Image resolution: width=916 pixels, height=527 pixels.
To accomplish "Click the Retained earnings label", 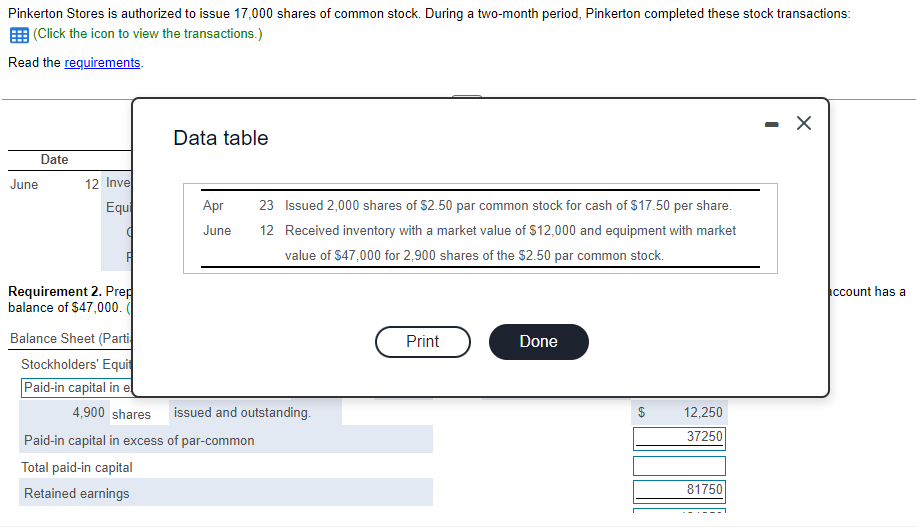I will [77, 494].
